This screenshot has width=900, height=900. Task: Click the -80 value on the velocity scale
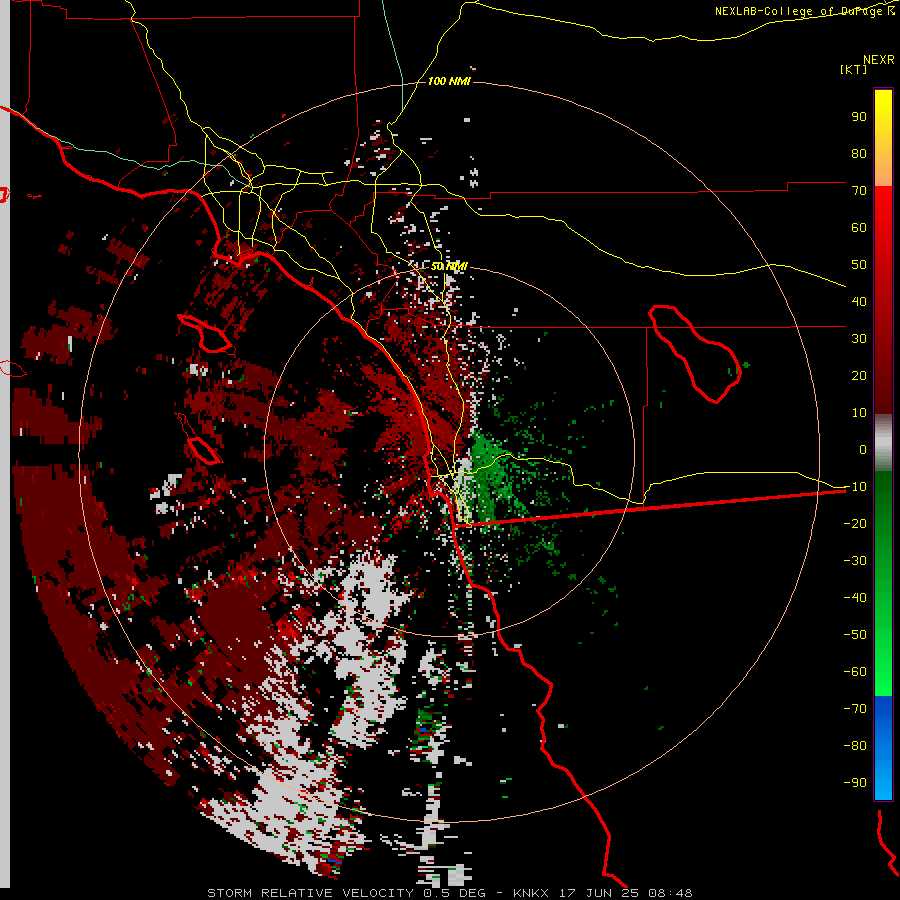click(x=855, y=746)
